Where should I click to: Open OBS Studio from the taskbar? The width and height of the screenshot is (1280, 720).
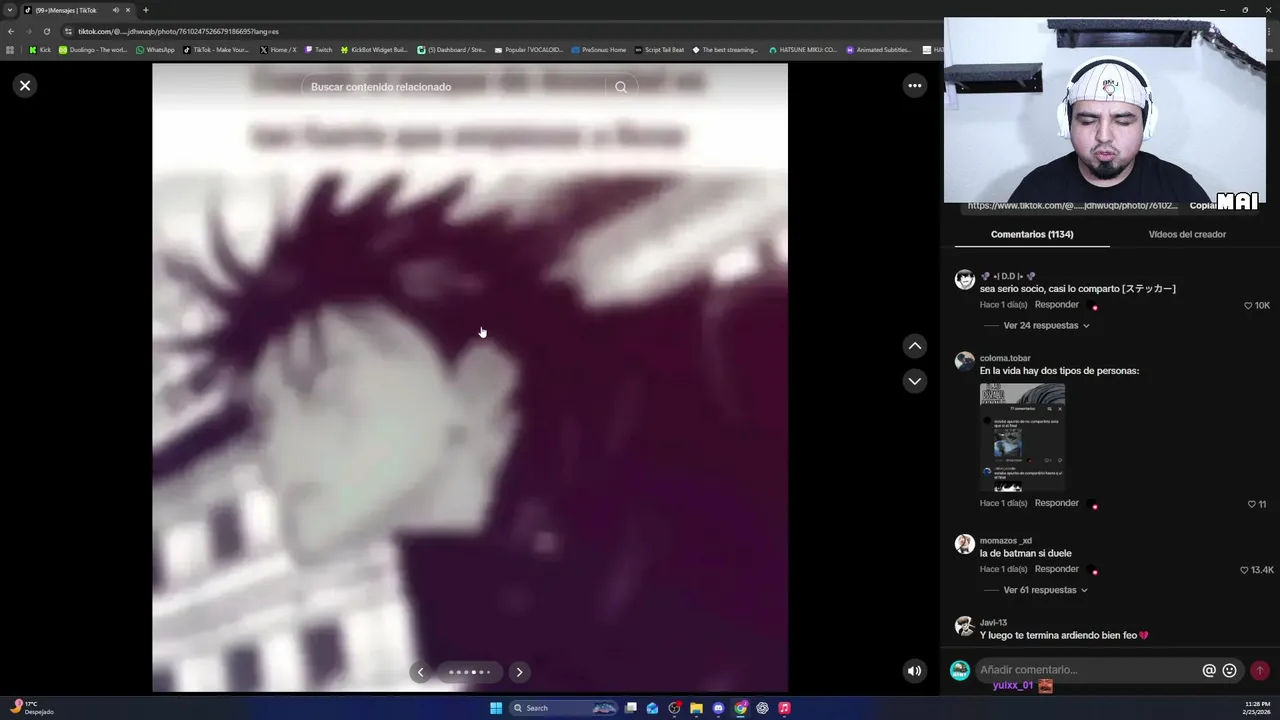coord(674,708)
